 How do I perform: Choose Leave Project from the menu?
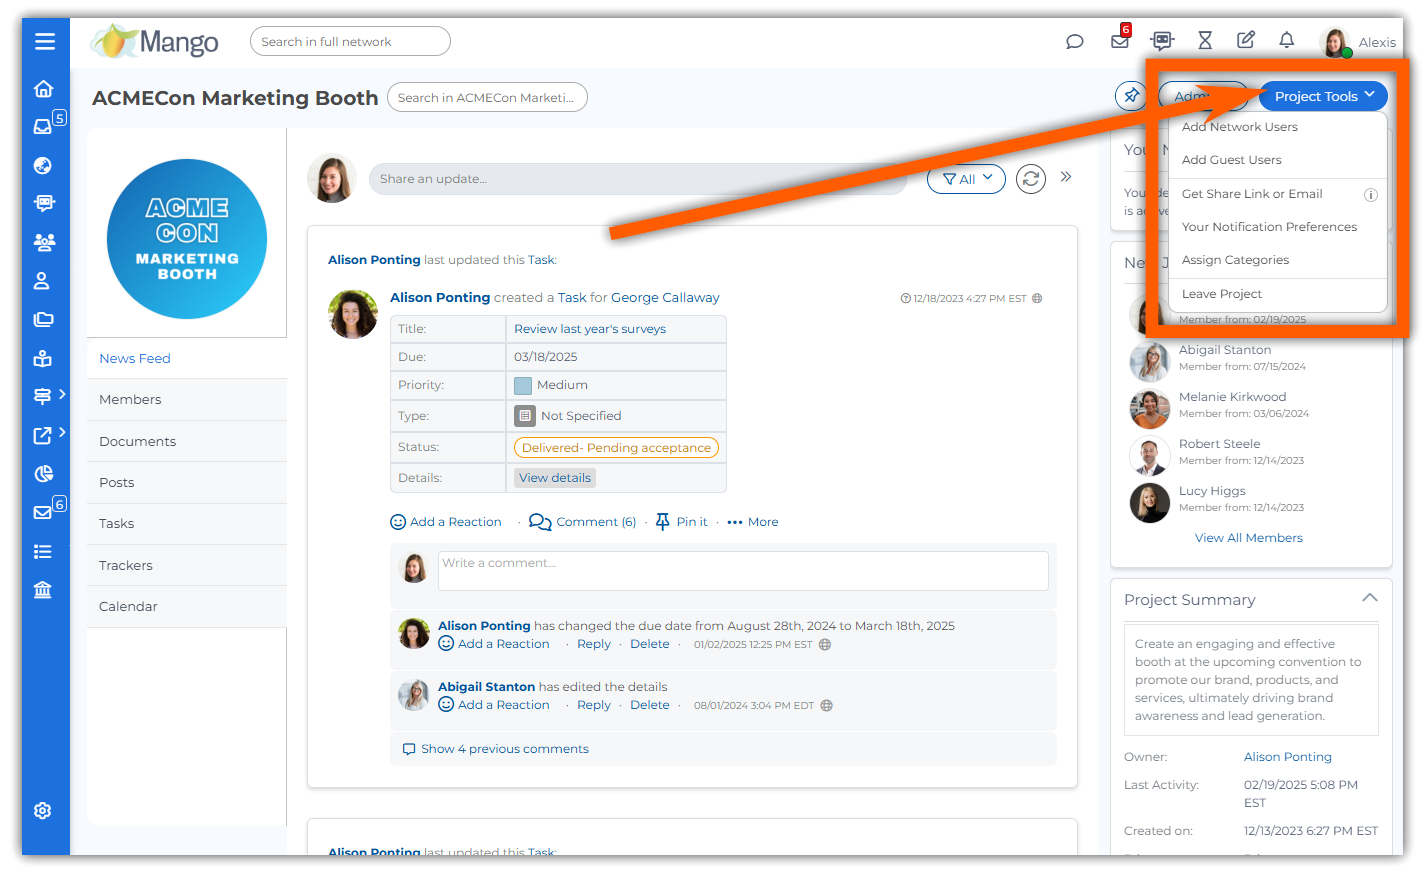[x=1221, y=294]
